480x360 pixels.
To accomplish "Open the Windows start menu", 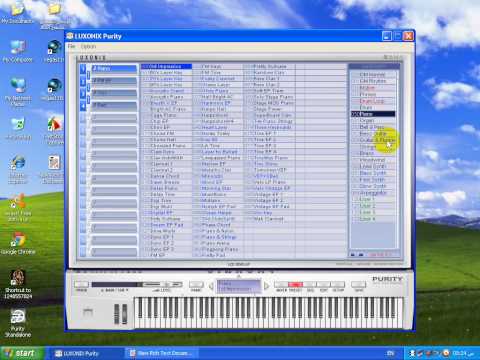I will (22, 353).
